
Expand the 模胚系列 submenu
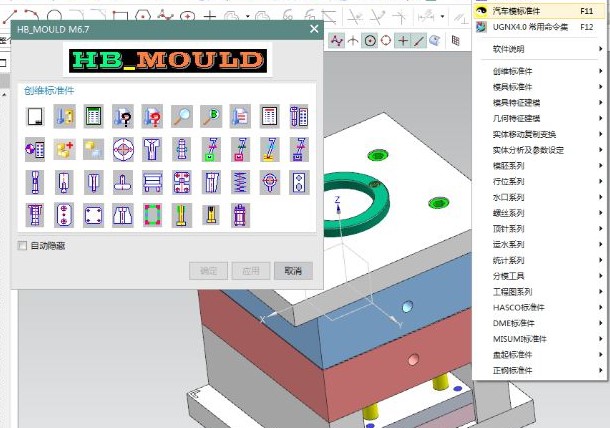coord(509,166)
